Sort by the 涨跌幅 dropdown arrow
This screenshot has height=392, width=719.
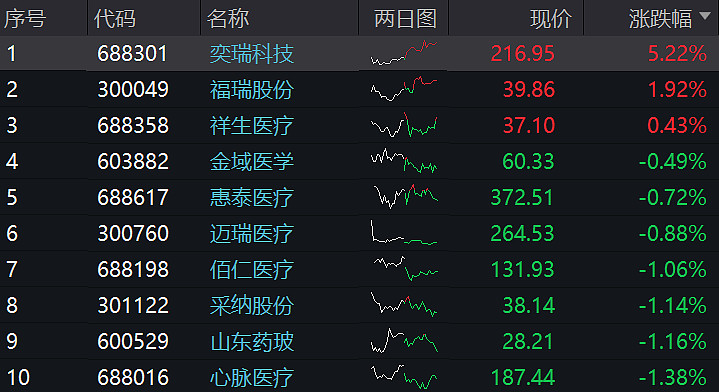705,16
